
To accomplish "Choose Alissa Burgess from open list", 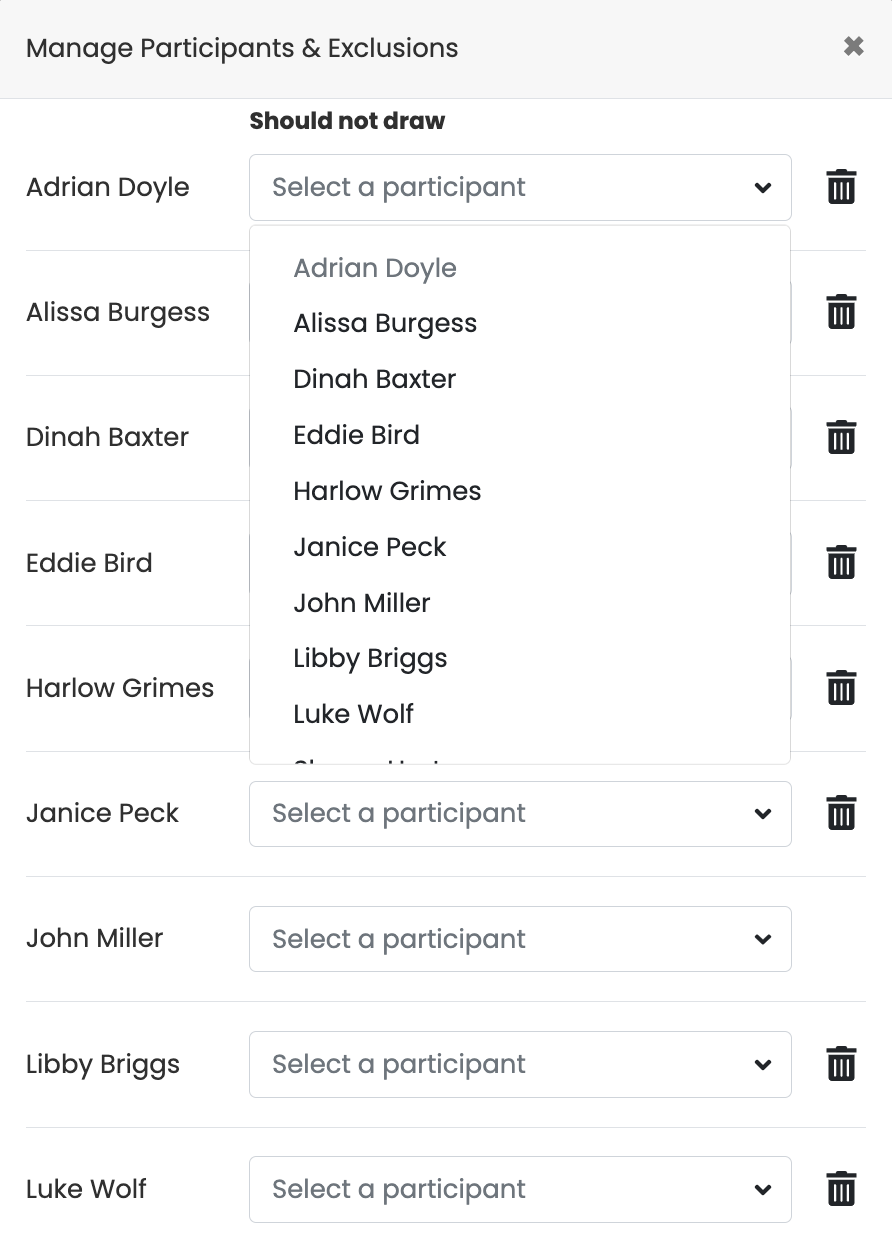I will (385, 323).
